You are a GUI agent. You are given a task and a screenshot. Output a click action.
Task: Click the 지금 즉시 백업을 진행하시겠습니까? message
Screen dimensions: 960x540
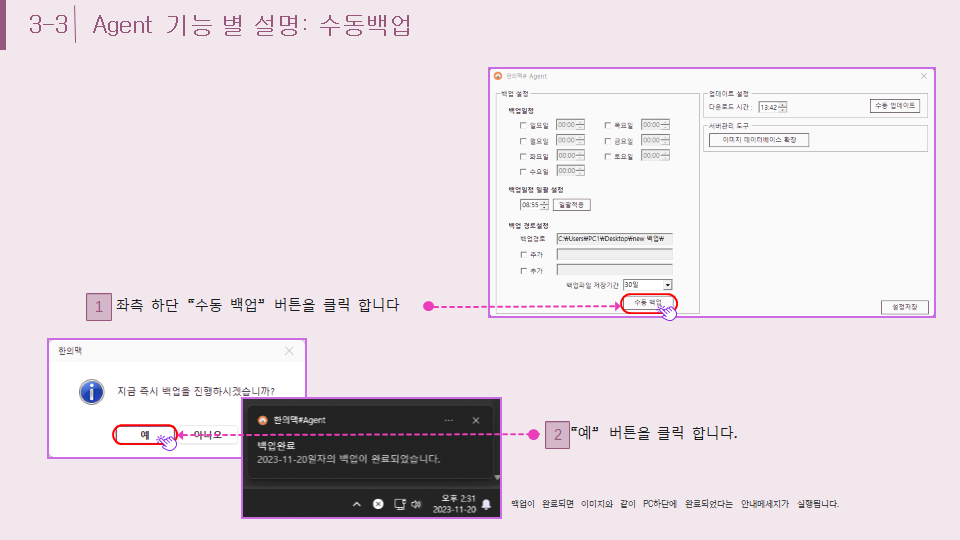(x=196, y=391)
